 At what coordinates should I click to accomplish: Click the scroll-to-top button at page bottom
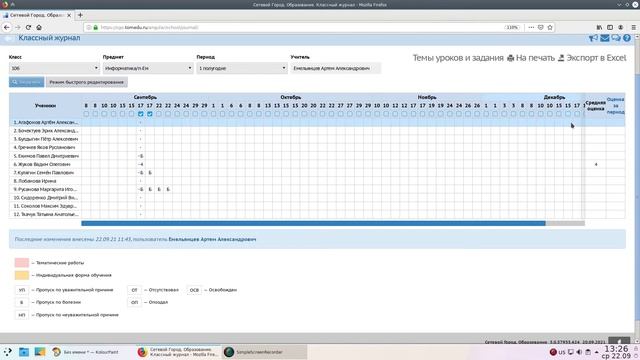coord(619,340)
